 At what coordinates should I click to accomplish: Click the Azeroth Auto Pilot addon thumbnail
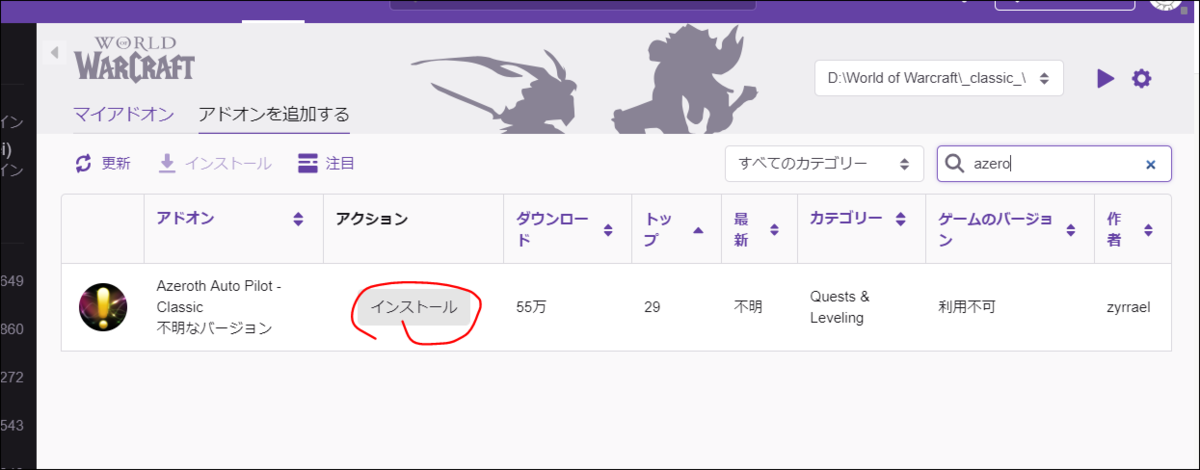point(103,307)
